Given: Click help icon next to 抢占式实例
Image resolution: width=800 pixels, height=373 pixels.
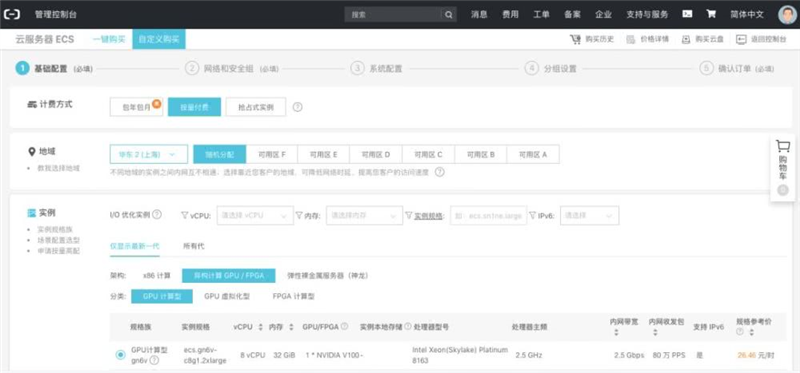Looking at the screenshot, I should 298,107.
